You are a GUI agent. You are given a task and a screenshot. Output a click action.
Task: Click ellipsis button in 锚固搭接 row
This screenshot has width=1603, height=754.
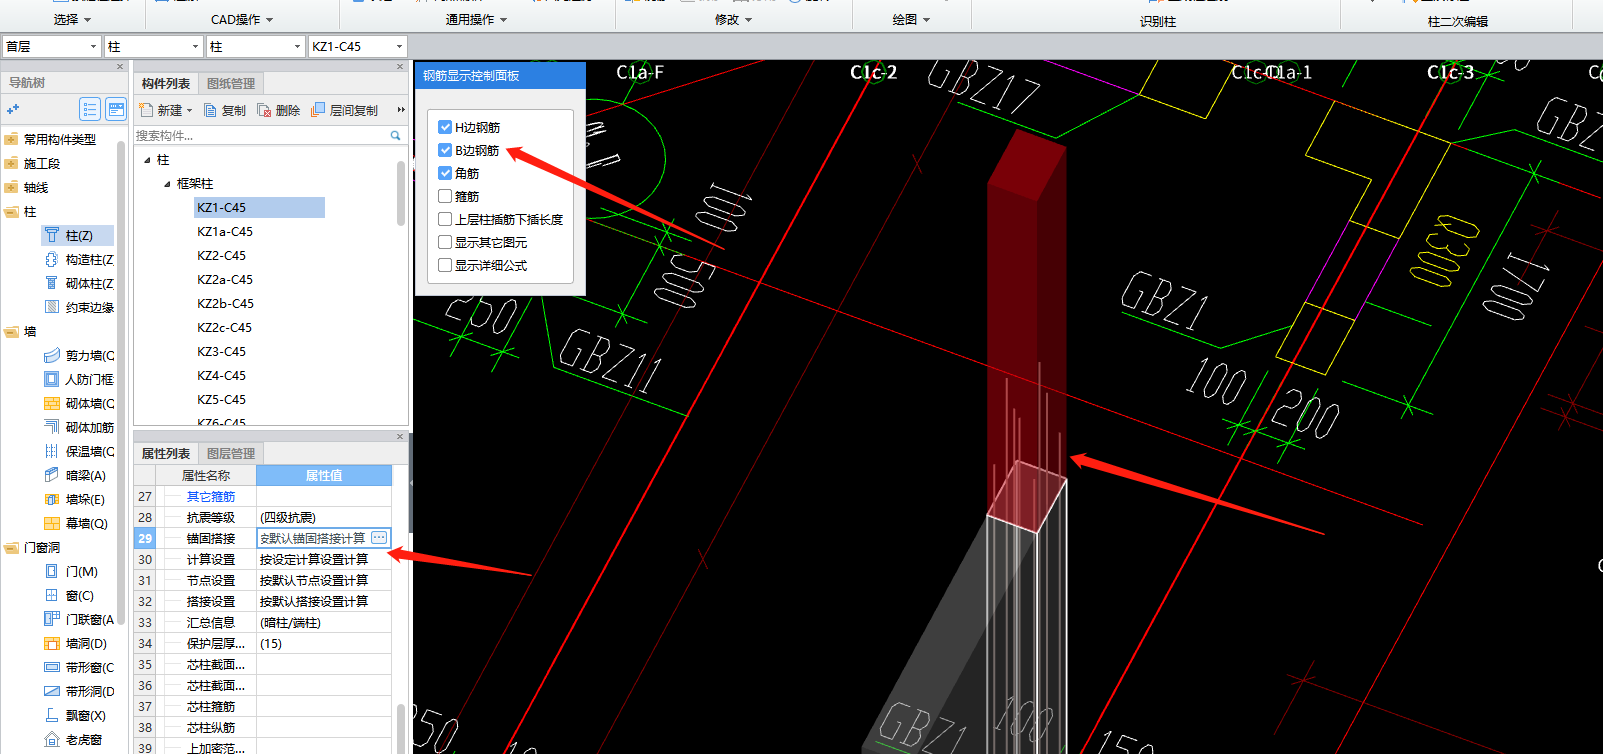click(379, 538)
